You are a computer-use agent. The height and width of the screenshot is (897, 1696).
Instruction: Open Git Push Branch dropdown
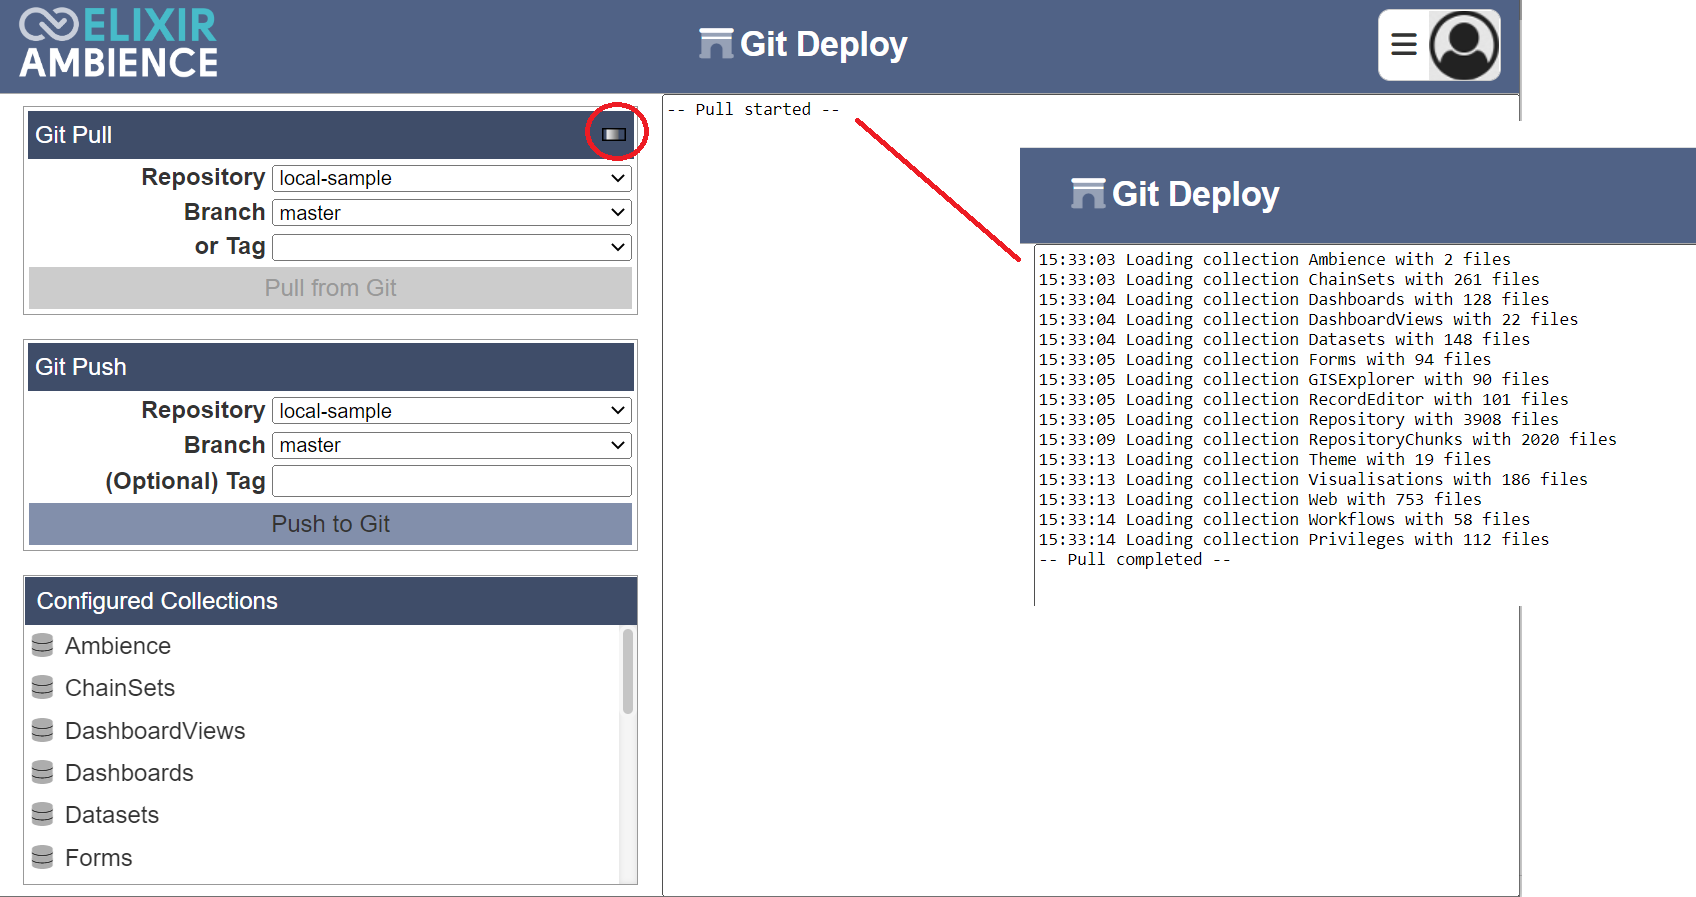tap(451, 445)
